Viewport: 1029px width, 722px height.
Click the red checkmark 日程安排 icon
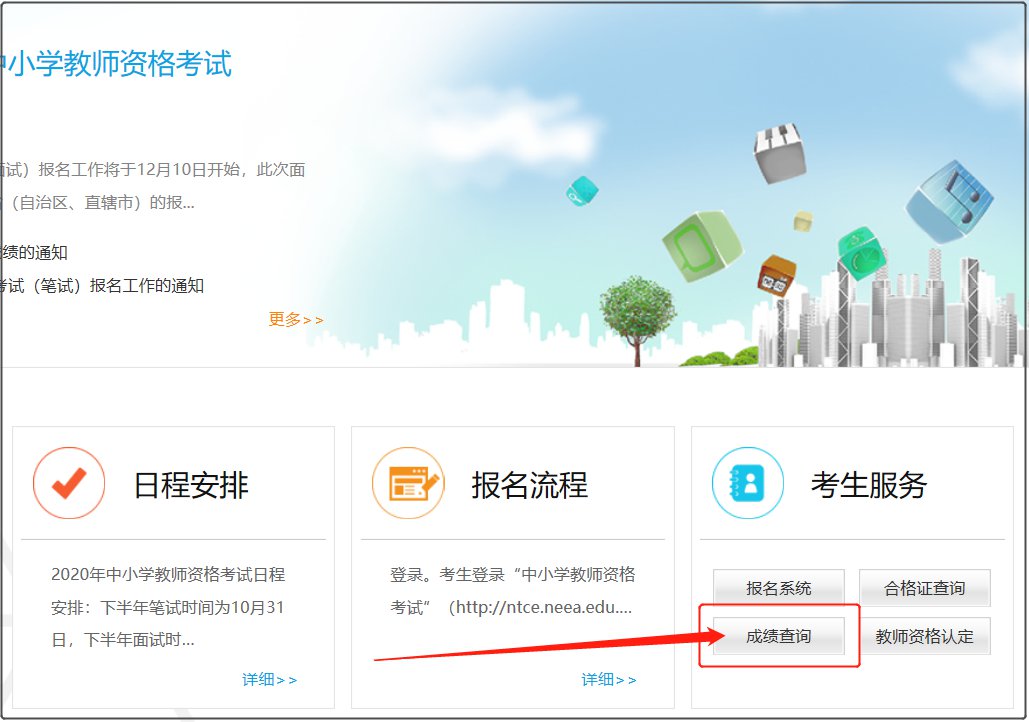[69, 484]
